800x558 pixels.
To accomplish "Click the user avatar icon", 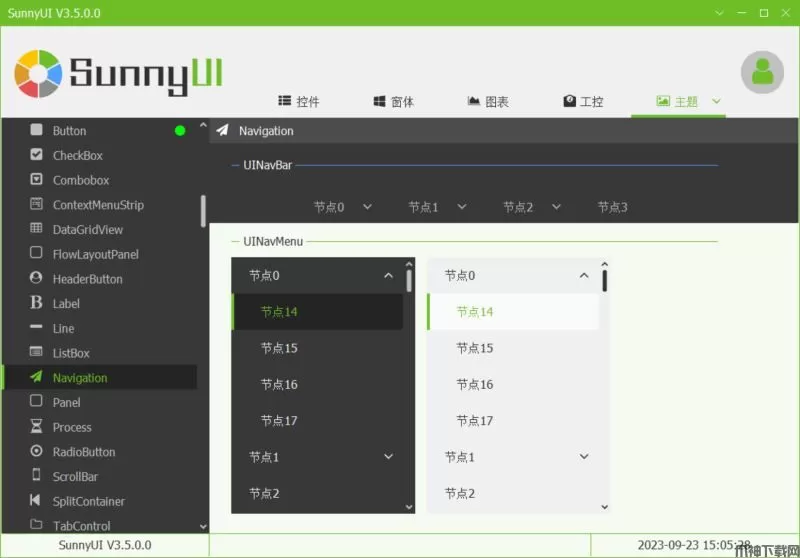I will coord(762,72).
